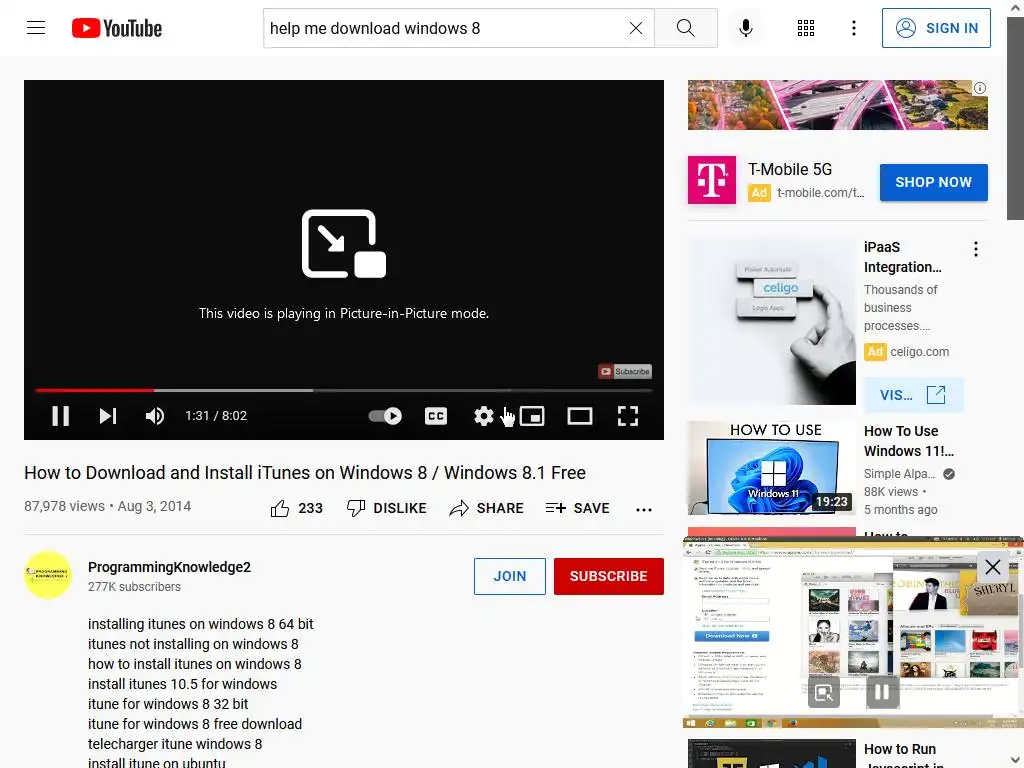Click the Simple Alpaca channel name
The height and width of the screenshot is (768, 1024).
tap(899, 473)
